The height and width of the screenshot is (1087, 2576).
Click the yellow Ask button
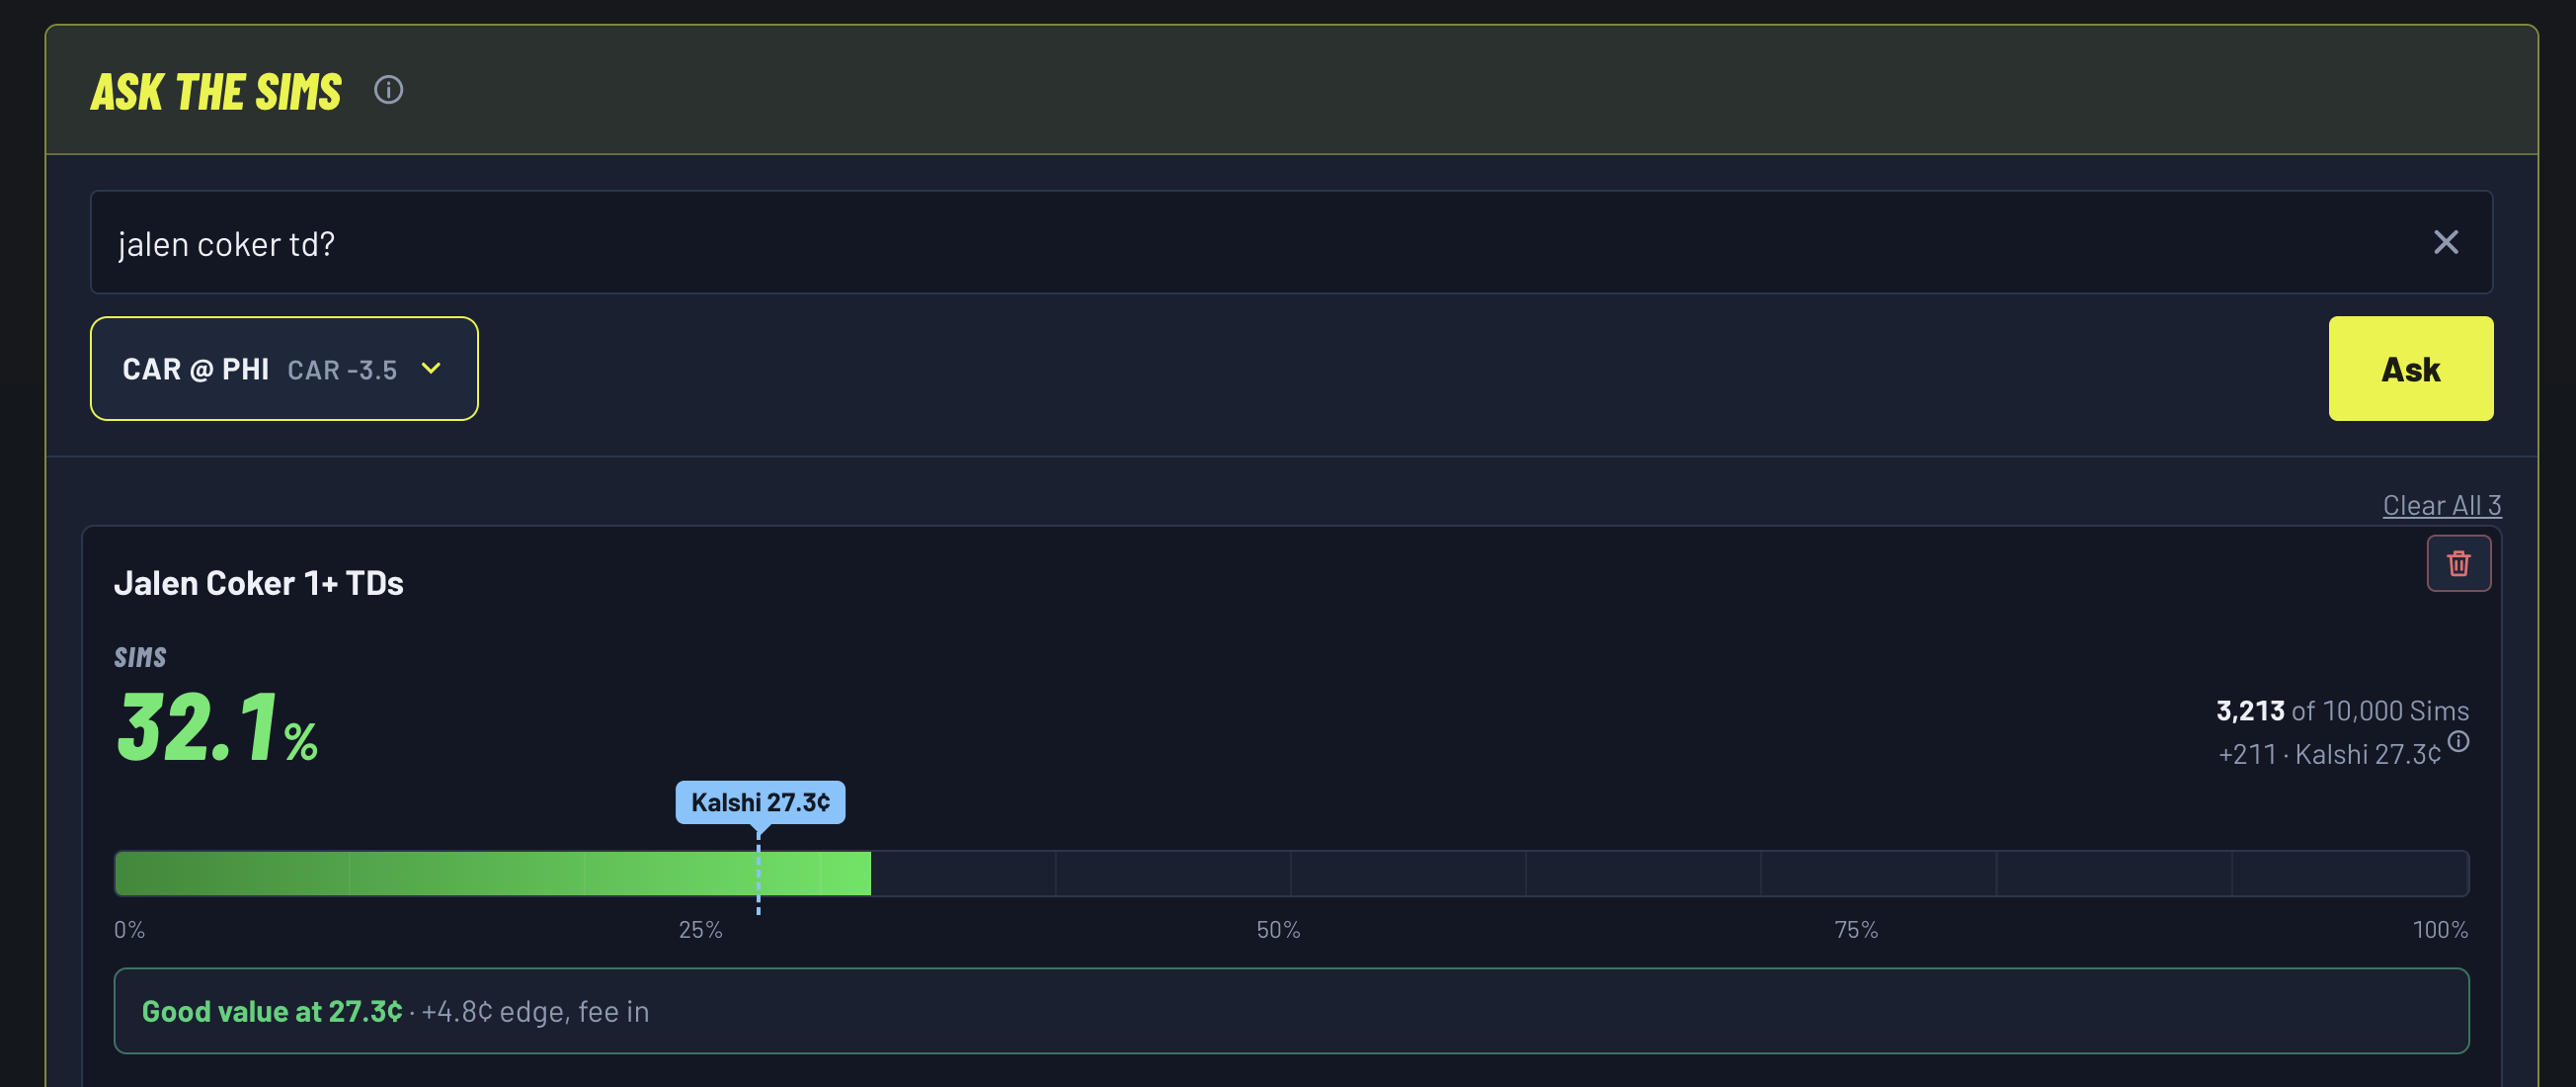(2410, 368)
